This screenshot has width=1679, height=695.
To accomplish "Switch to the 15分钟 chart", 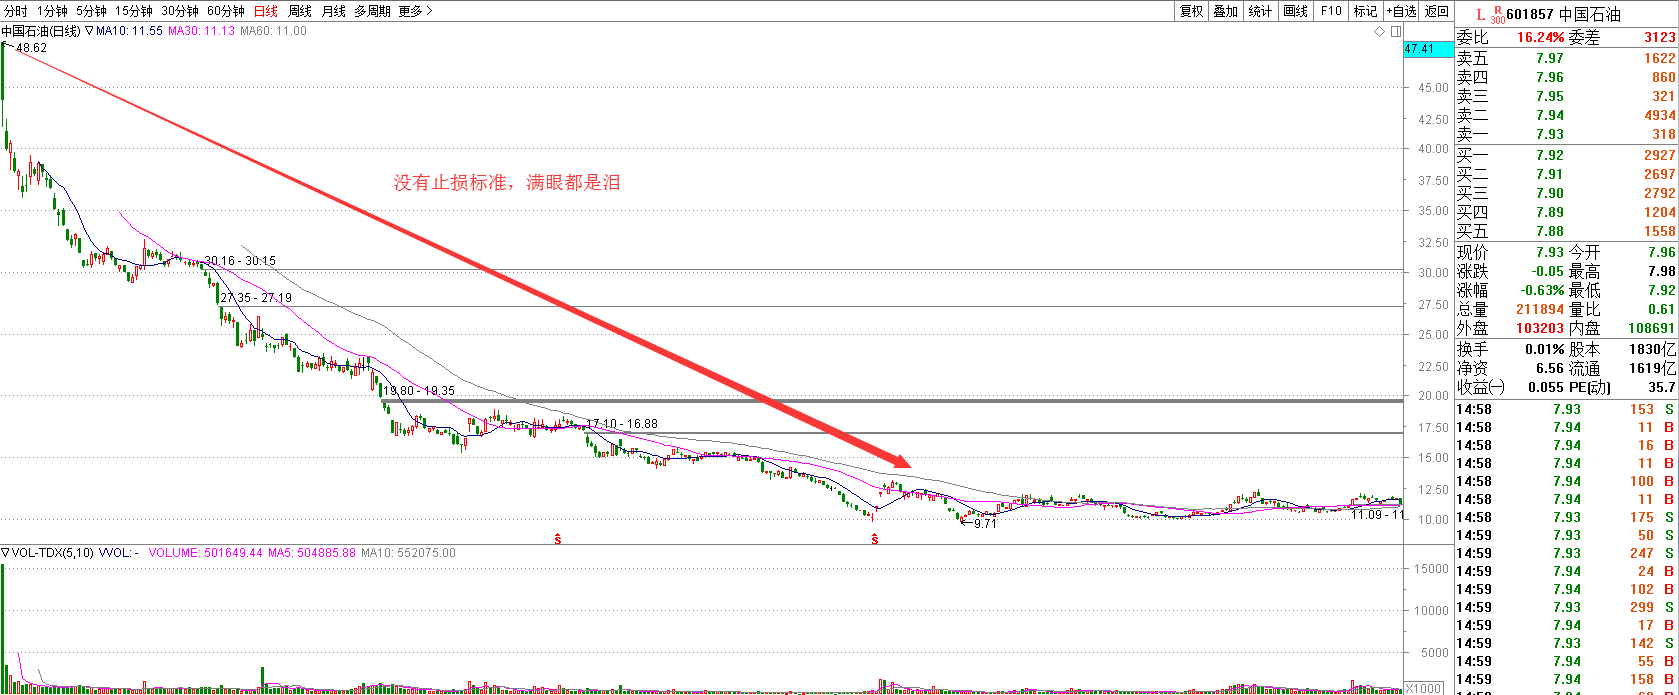I will 134,11.
